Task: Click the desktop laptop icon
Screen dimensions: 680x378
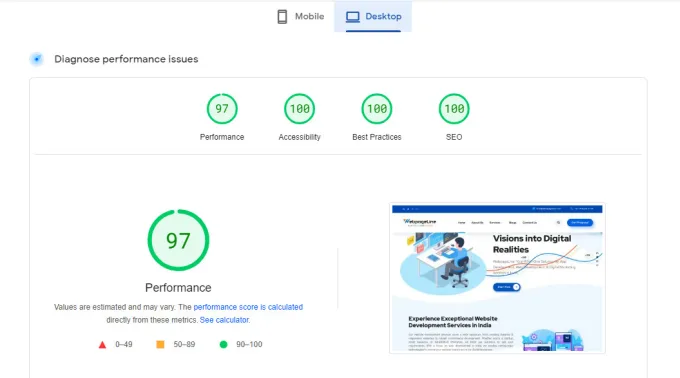Action: pyautogui.click(x=353, y=17)
